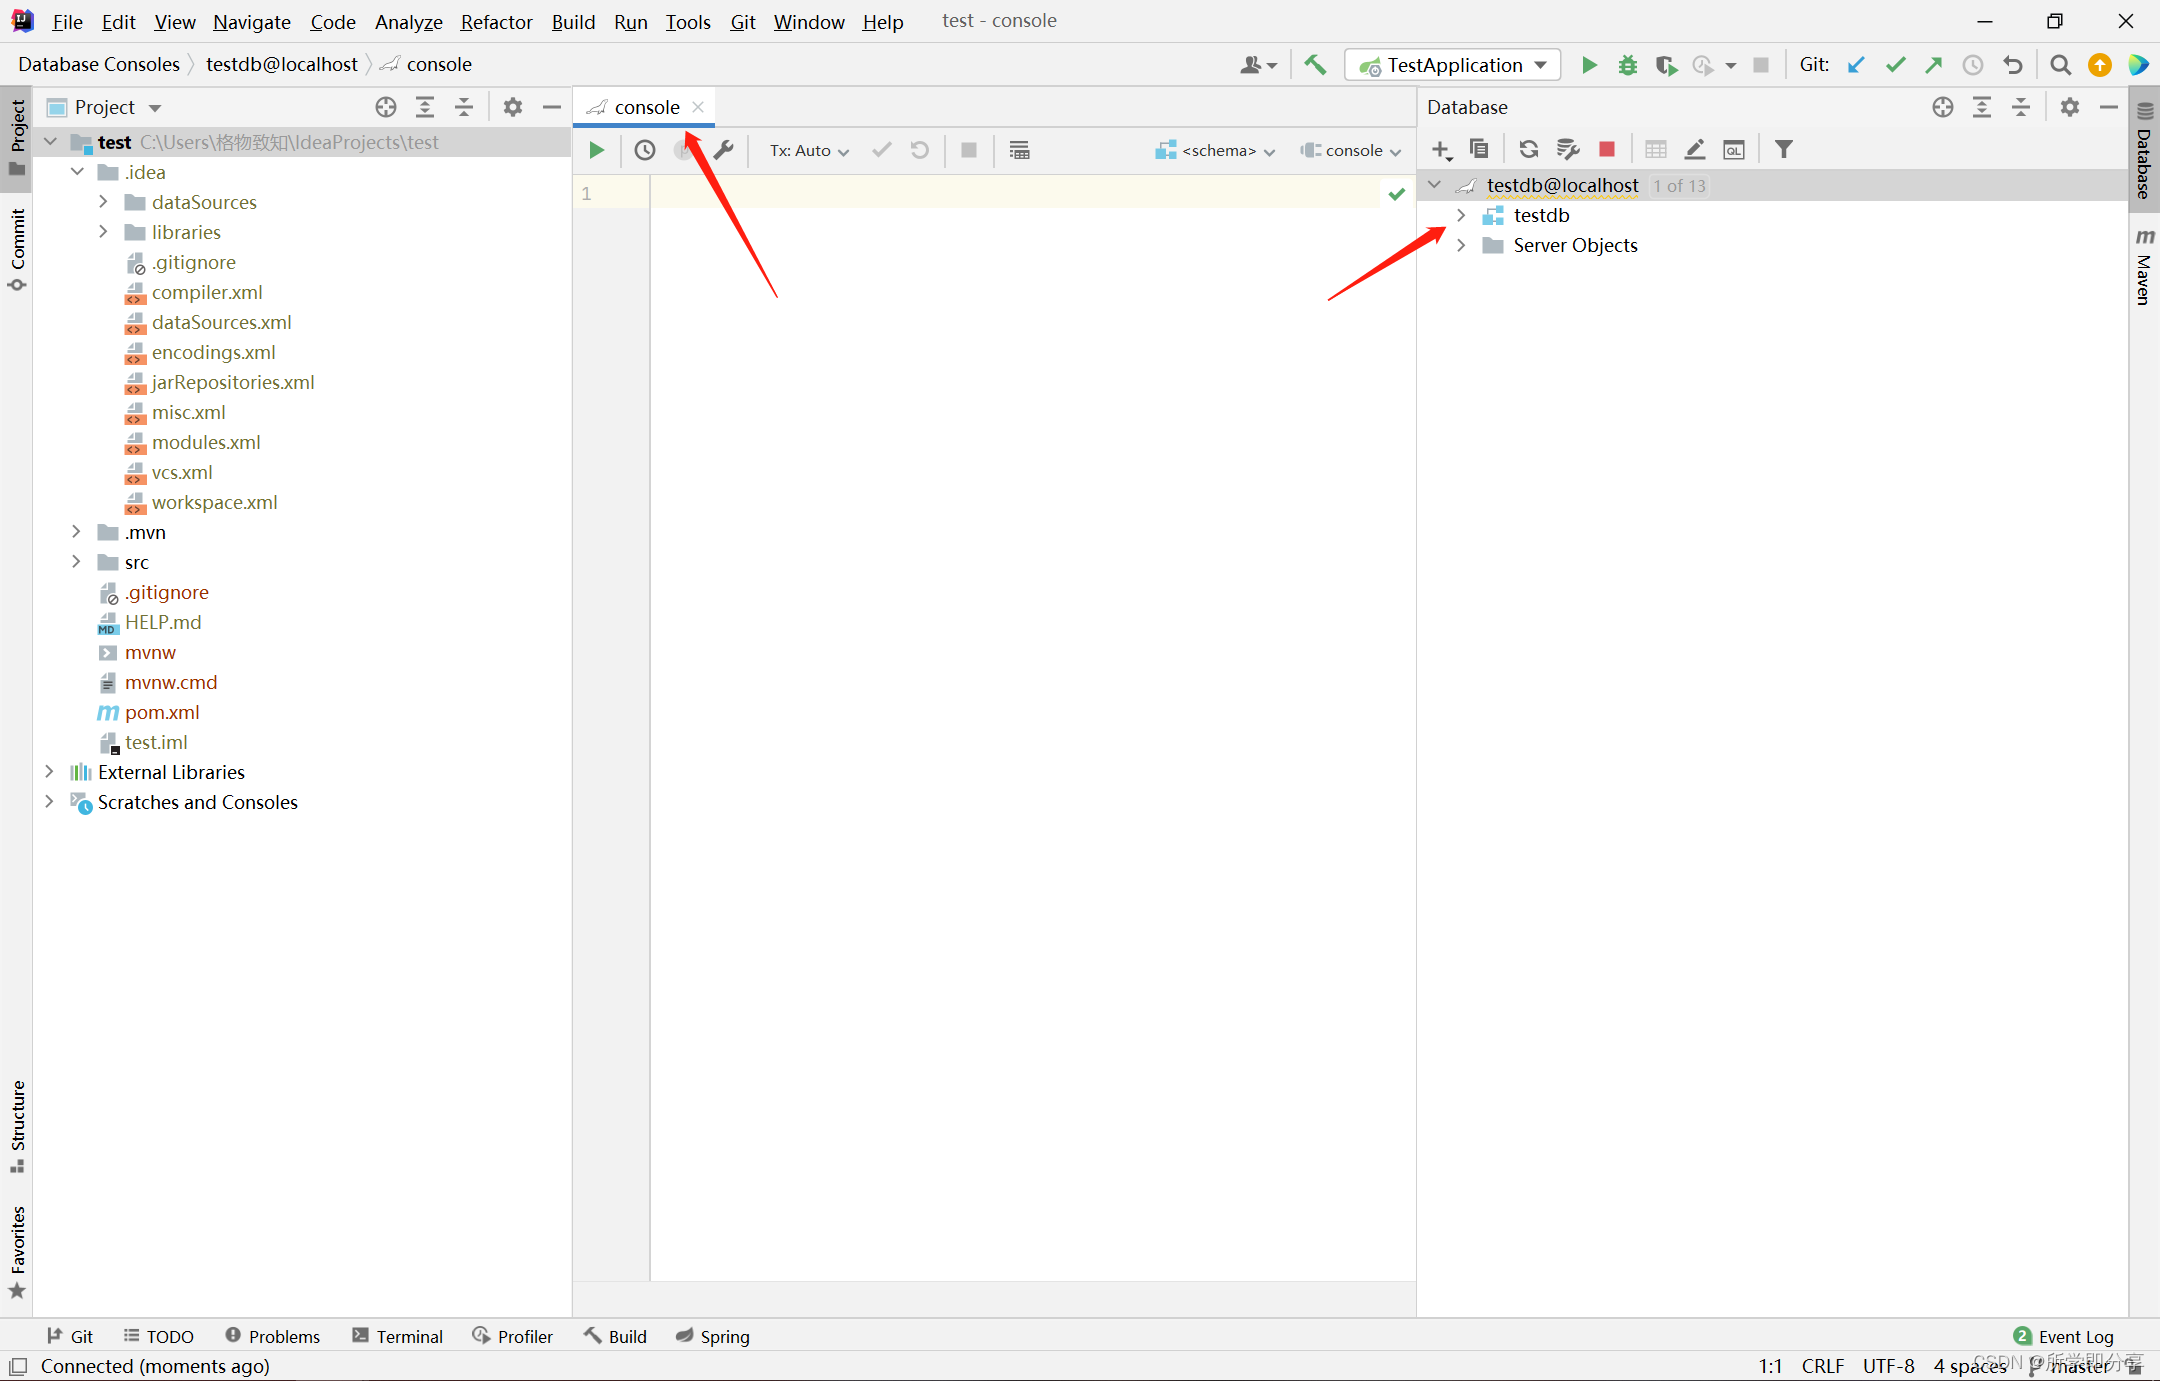
Task: Open the Refactor menu
Action: coord(496,21)
